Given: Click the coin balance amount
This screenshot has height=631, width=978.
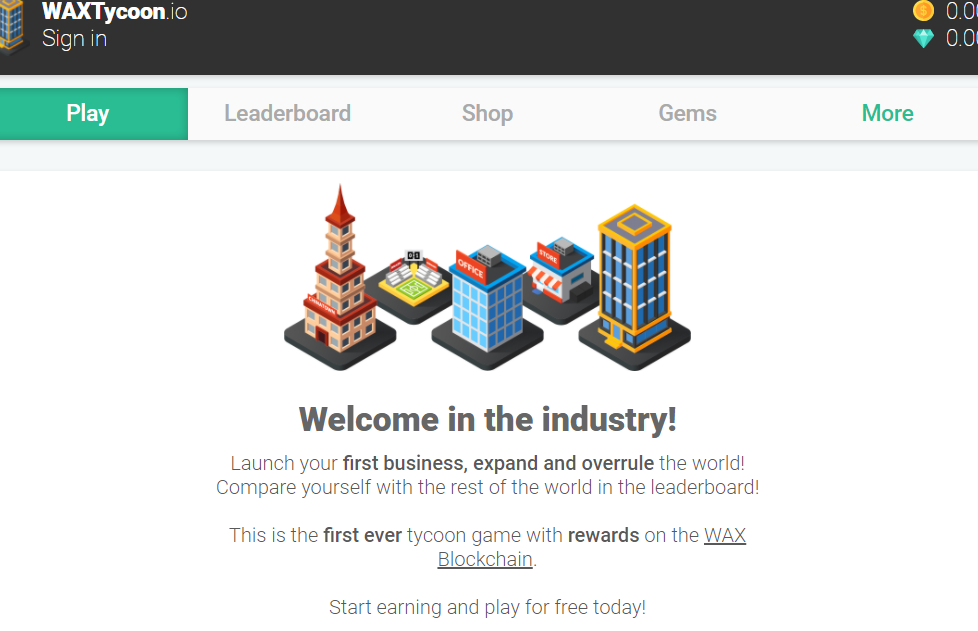Looking at the screenshot, I should click(961, 11).
